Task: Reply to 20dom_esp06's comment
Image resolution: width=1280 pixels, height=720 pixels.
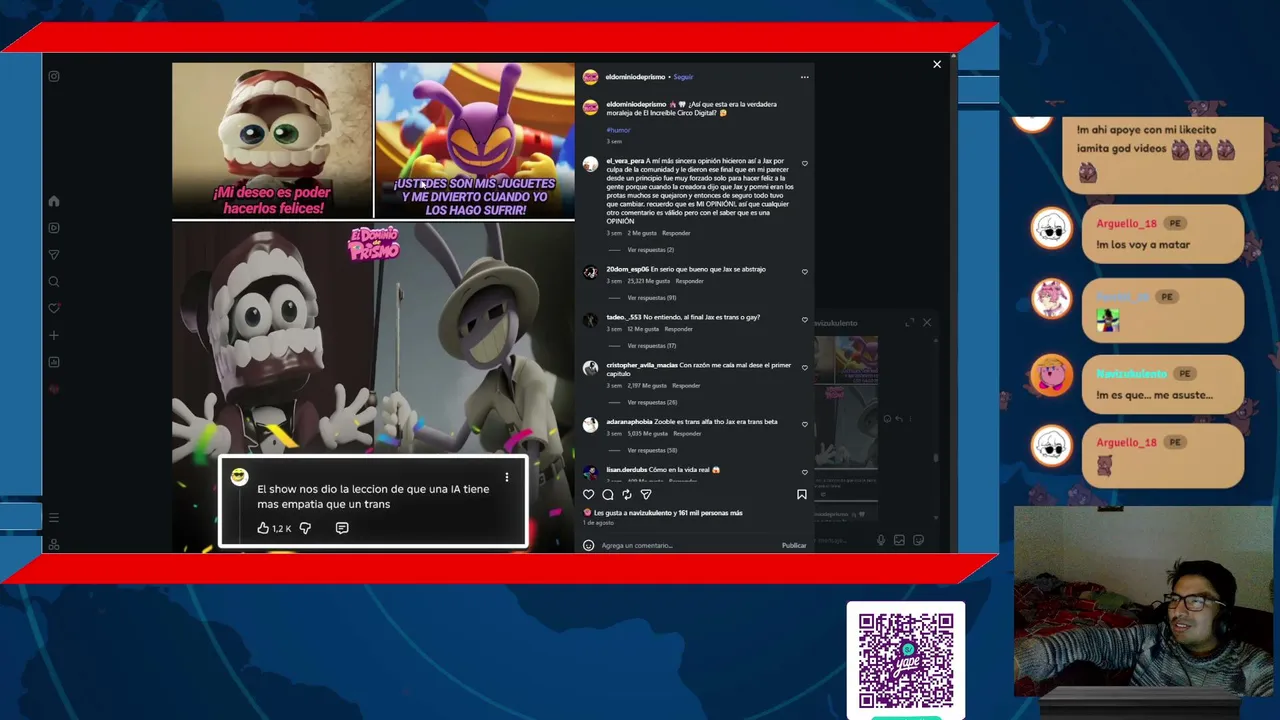Action: click(689, 281)
